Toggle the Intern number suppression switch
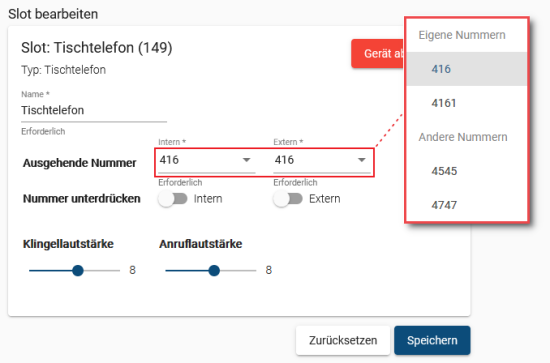This screenshot has height=363, width=550. pos(173,199)
